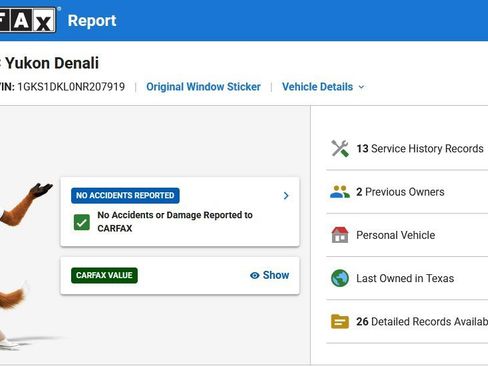Click the house personal vehicle icon
Viewport: 488px width, 366px height.
pyautogui.click(x=340, y=235)
